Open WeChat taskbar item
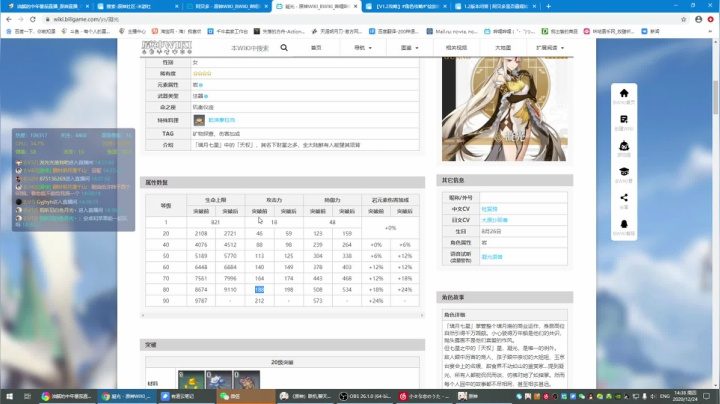The width and height of the screenshot is (720, 404). pyautogui.click(x=246, y=396)
